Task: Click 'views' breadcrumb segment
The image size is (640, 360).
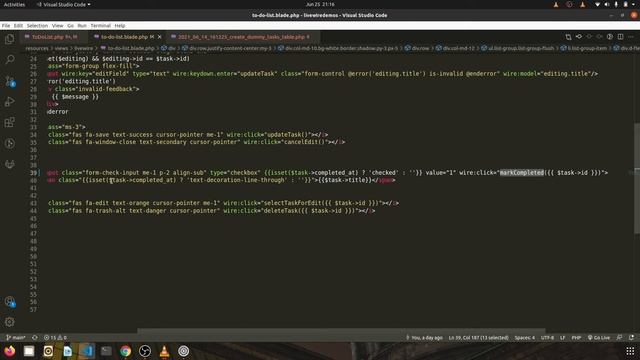Action: coord(61,48)
